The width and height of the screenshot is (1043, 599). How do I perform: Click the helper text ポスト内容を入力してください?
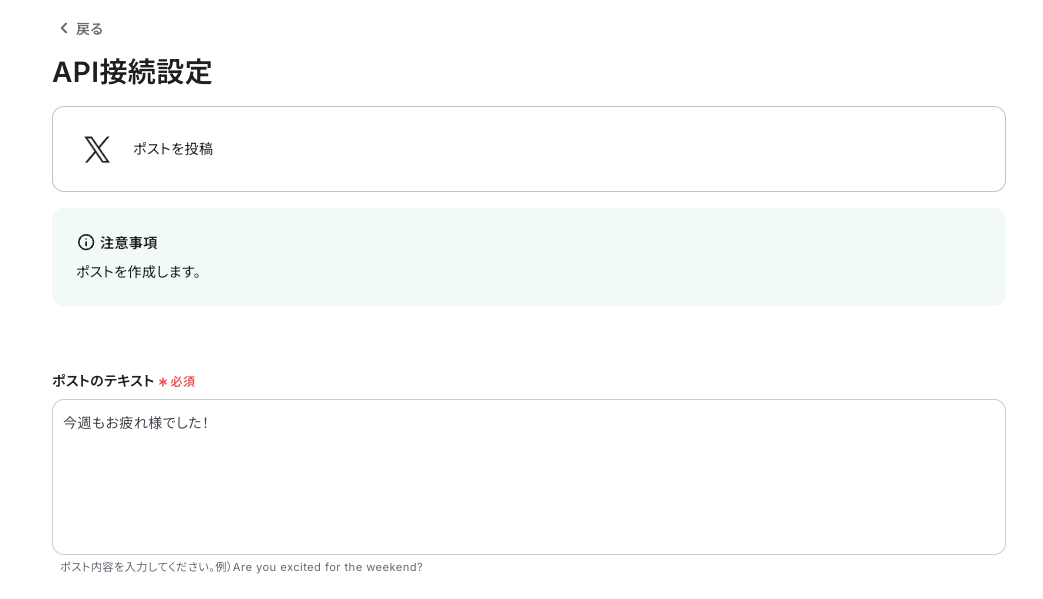(x=137, y=567)
